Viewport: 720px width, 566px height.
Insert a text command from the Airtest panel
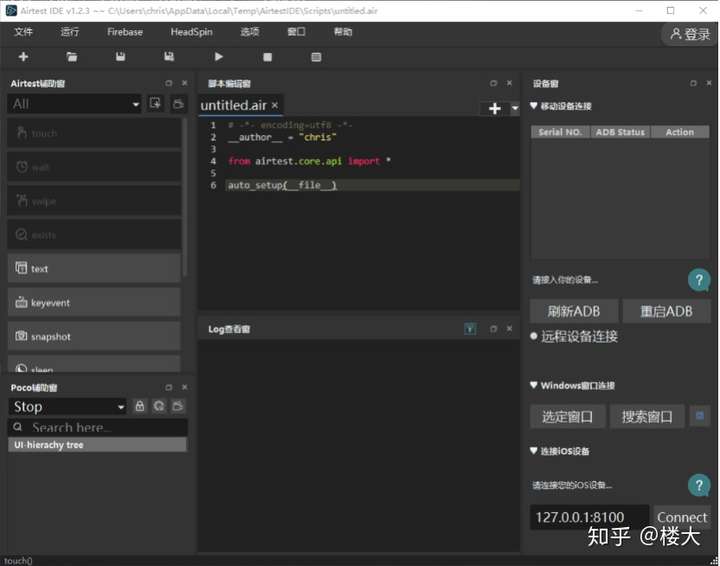(94, 269)
